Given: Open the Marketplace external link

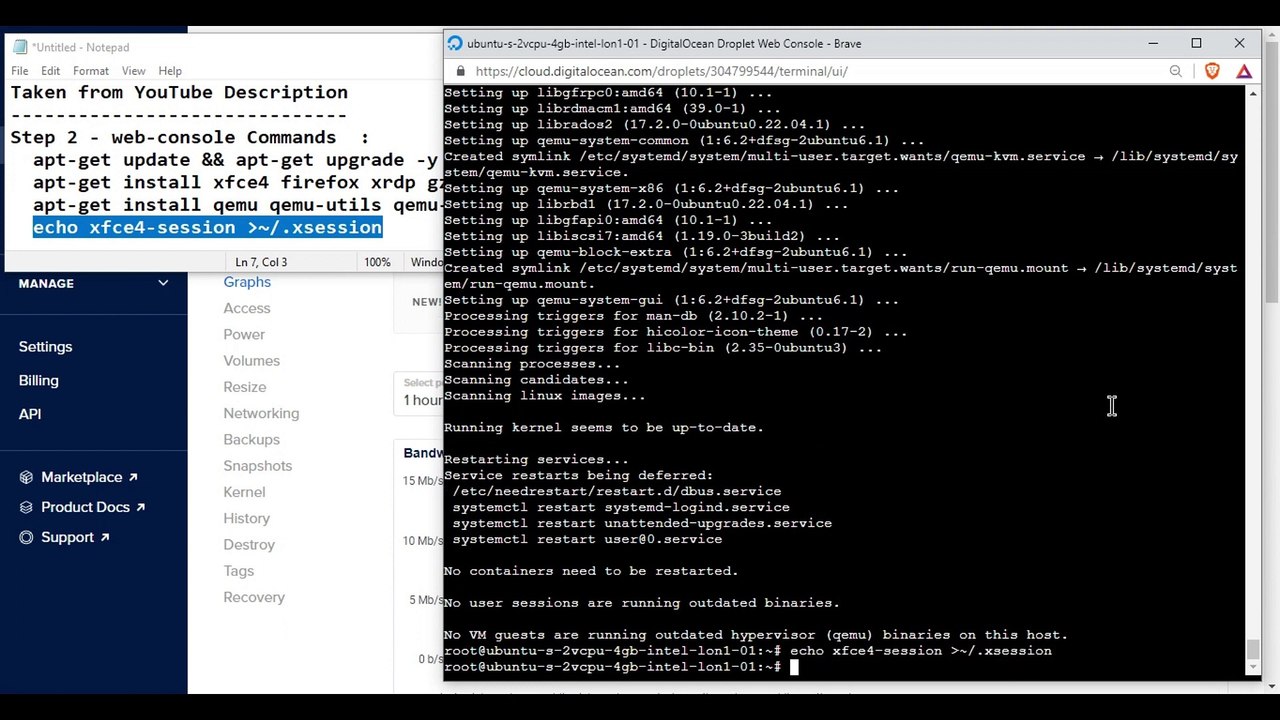Looking at the screenshot, I should pyautogui.click(x=89, y=477).
